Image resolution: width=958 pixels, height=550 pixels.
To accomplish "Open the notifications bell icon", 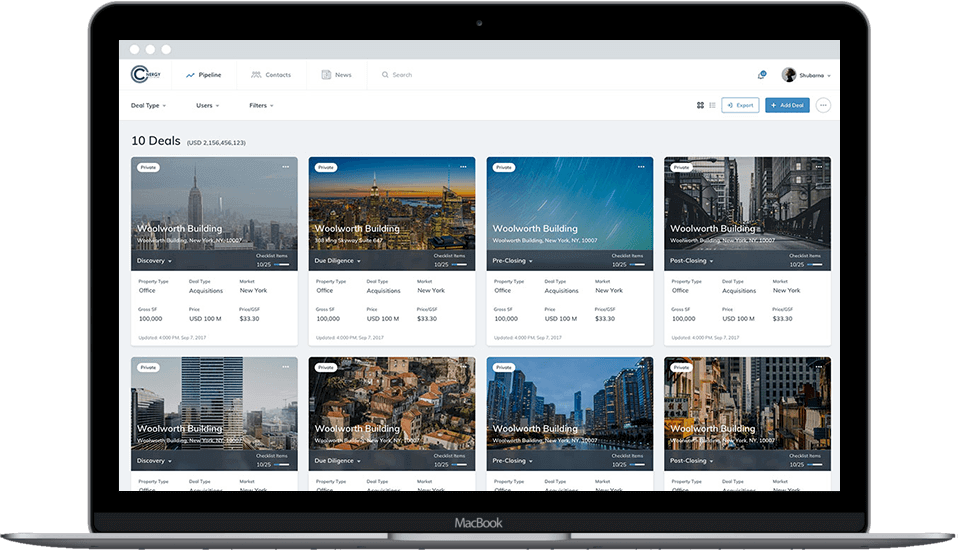I will [x=761, y=75].
